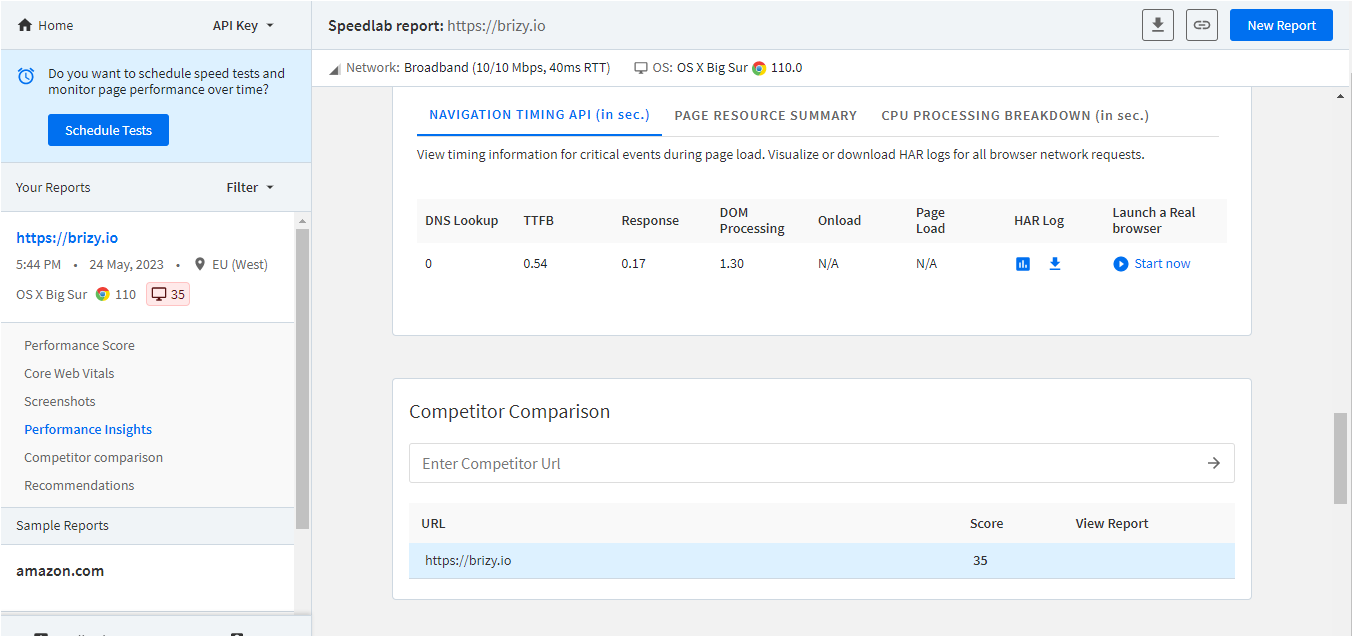Click the monitor OS icon in info bar
Image resolution: width=1353 pixels, height=637 pixels.
click(x=641, y=68)
